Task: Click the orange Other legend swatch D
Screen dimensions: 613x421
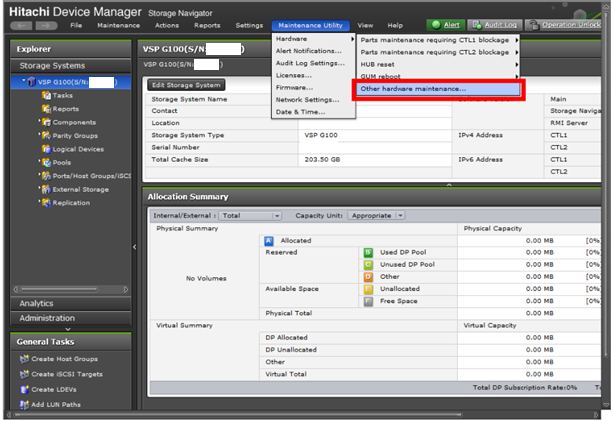Action: [x=368, y=277]
